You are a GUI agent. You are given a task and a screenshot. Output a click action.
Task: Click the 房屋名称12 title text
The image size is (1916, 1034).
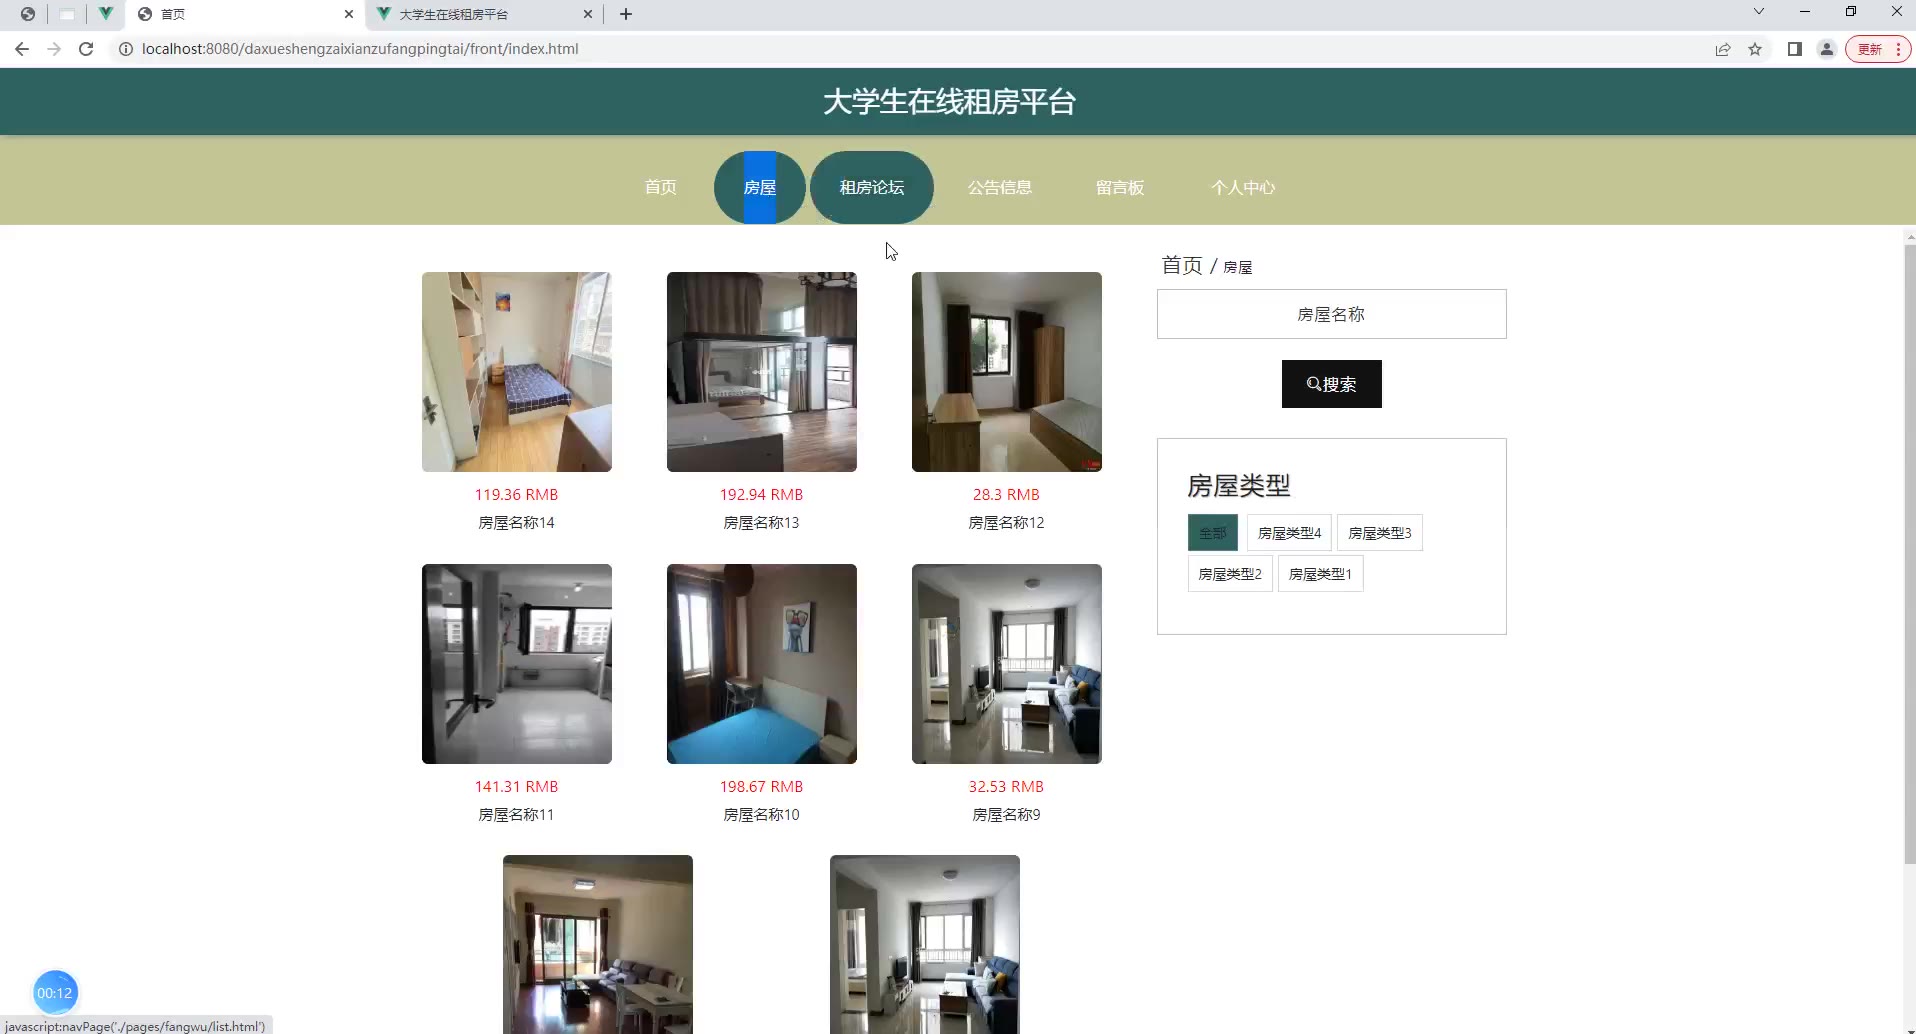(1007, 523)
